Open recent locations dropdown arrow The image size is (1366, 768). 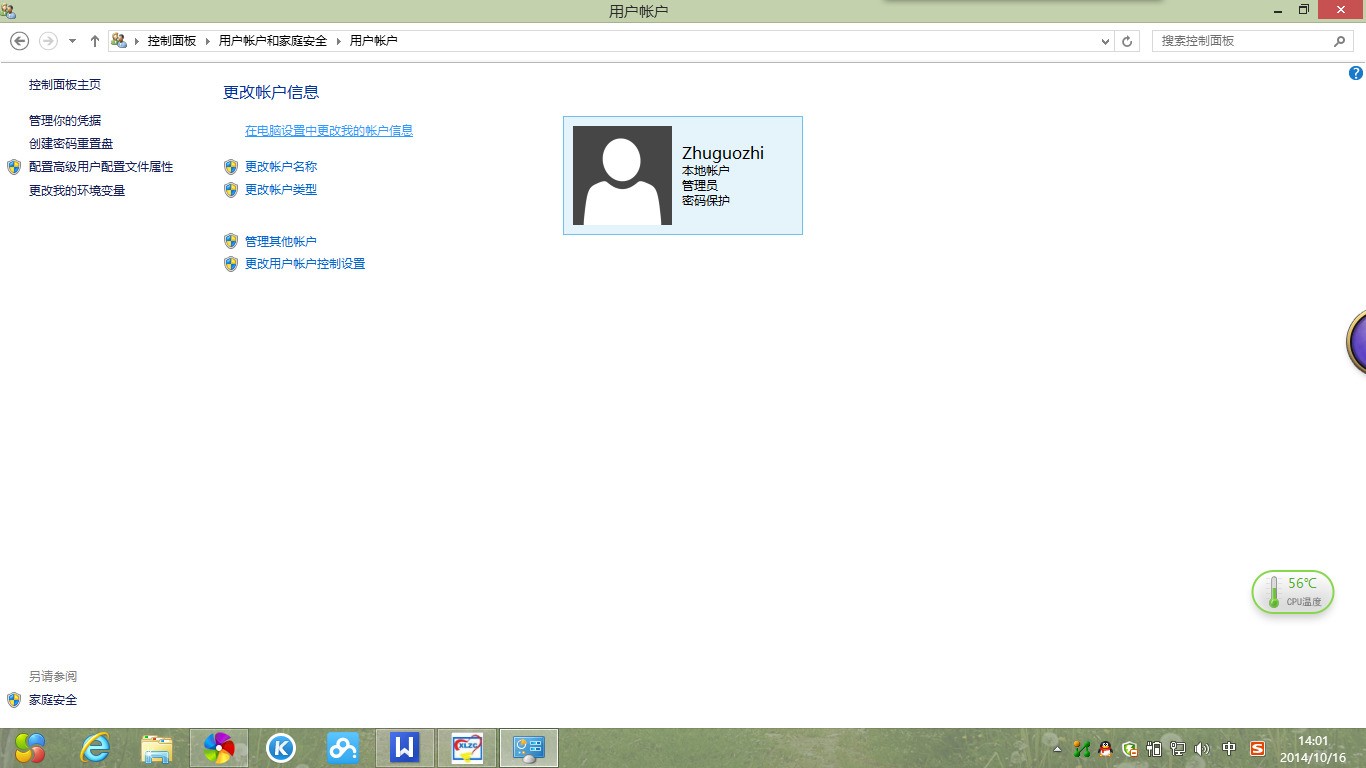[x=72, y=41]
